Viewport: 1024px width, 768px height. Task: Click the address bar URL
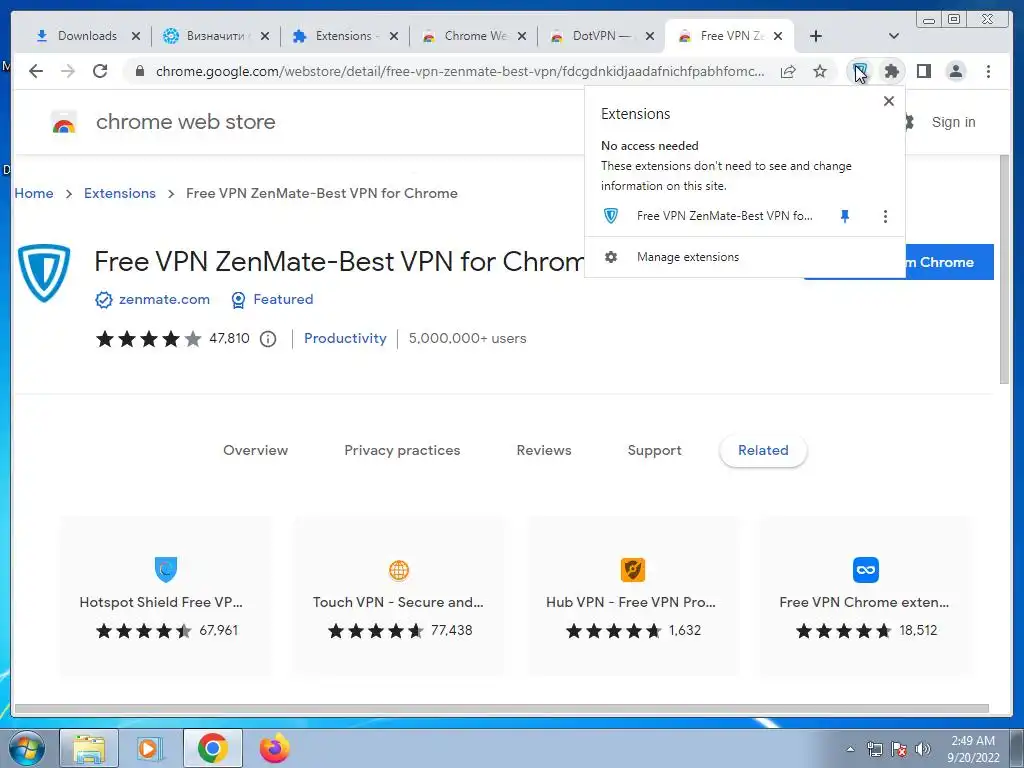460,71
